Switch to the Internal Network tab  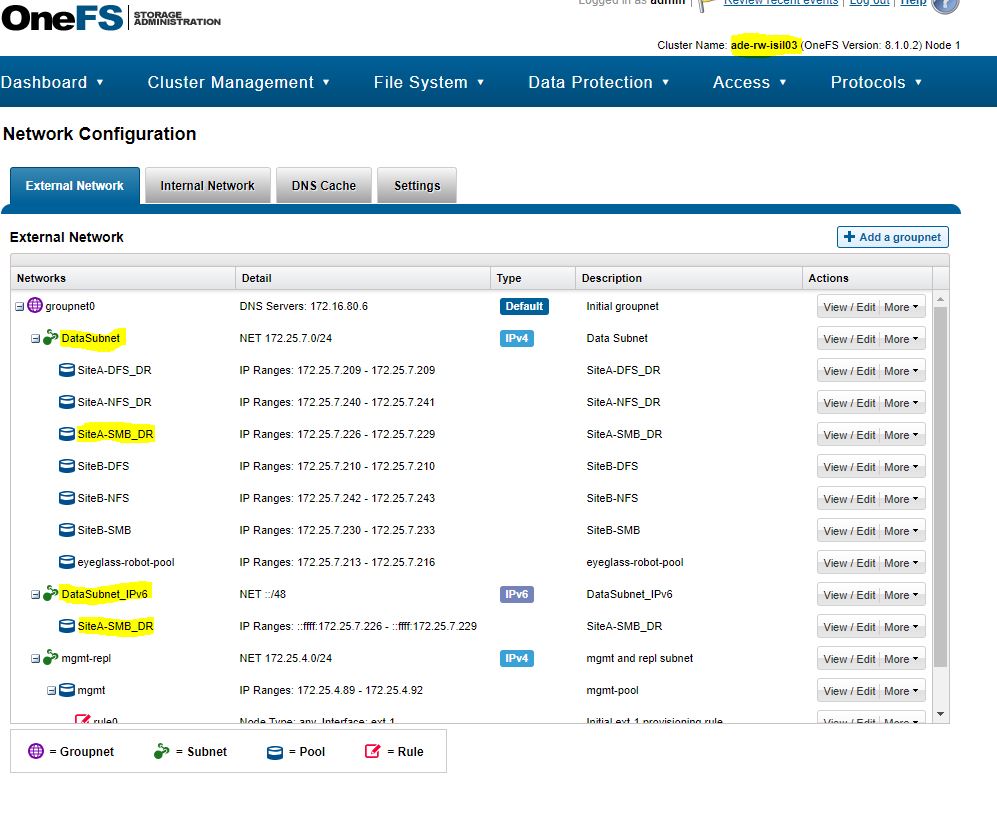pyautogui.click(x=207, y=186)
